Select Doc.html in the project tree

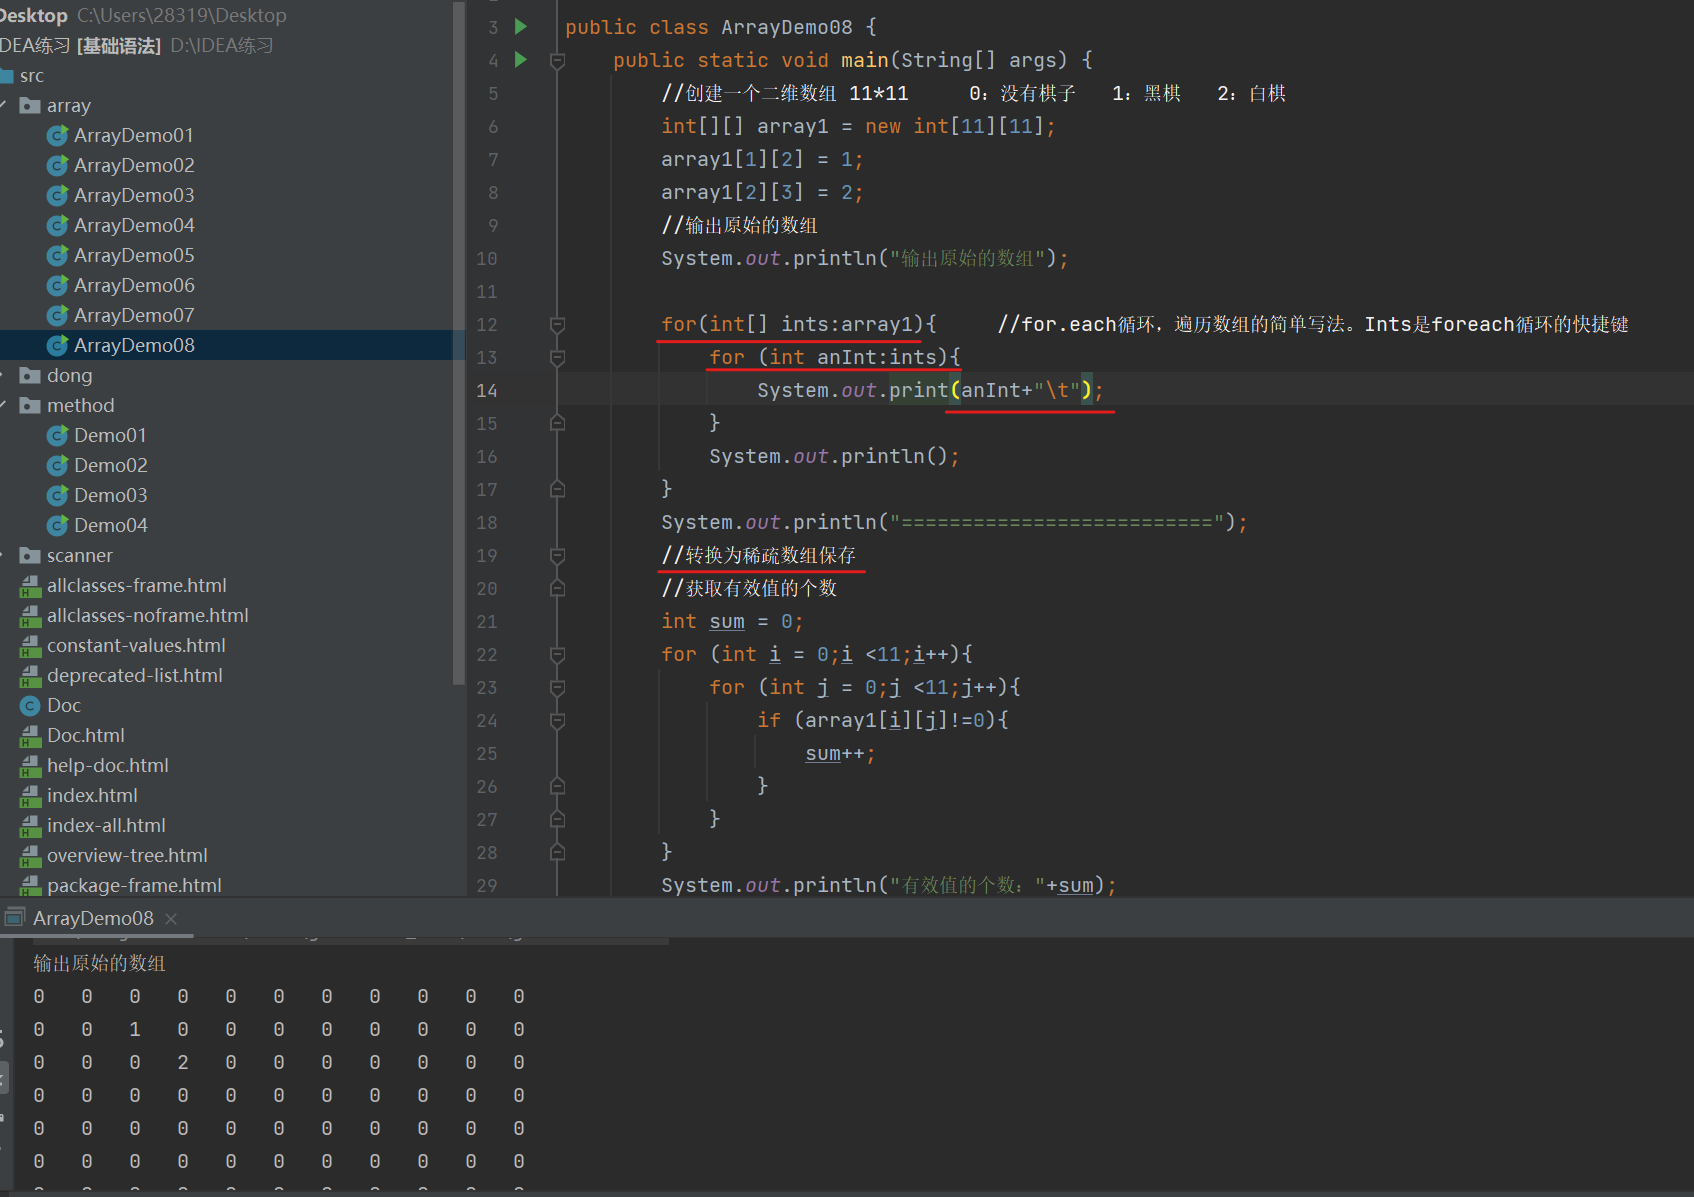[x=86, y=736]
